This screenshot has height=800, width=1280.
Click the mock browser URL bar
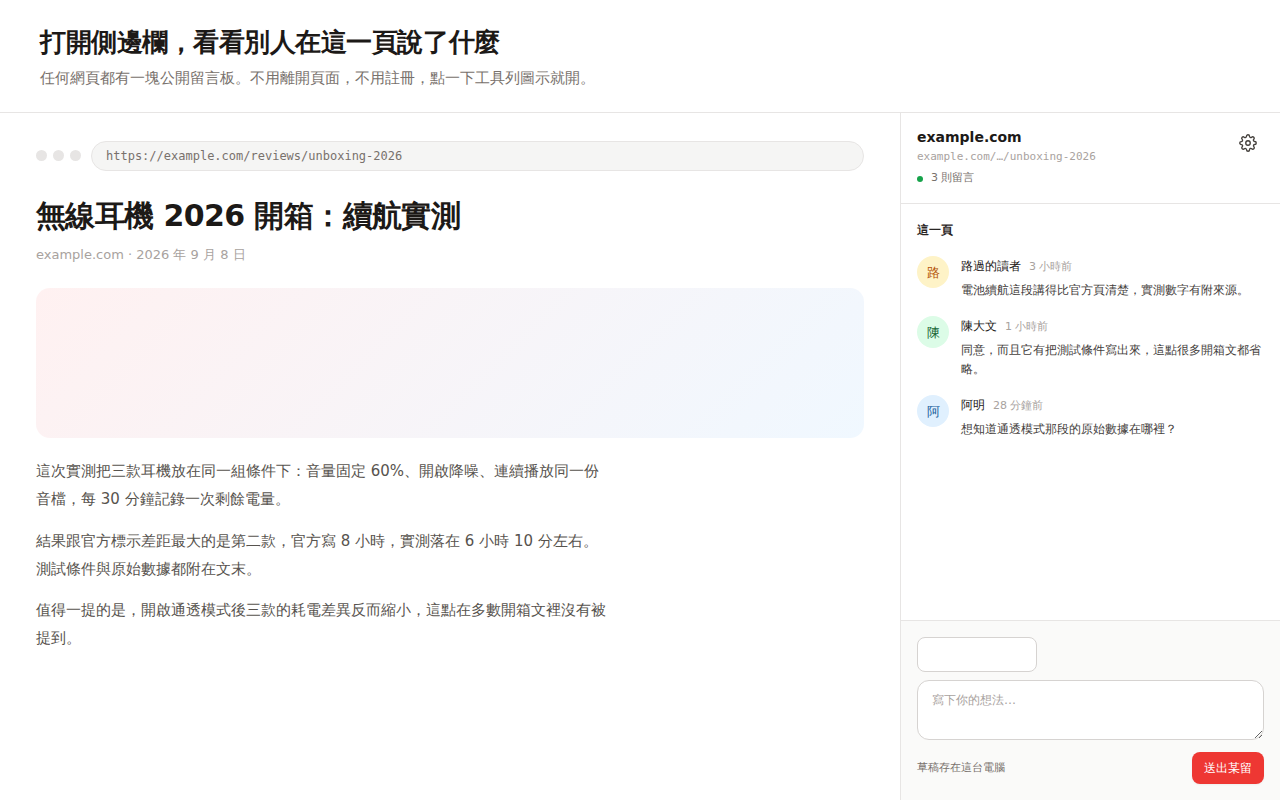pyautogui.click(x=477, y=156)
